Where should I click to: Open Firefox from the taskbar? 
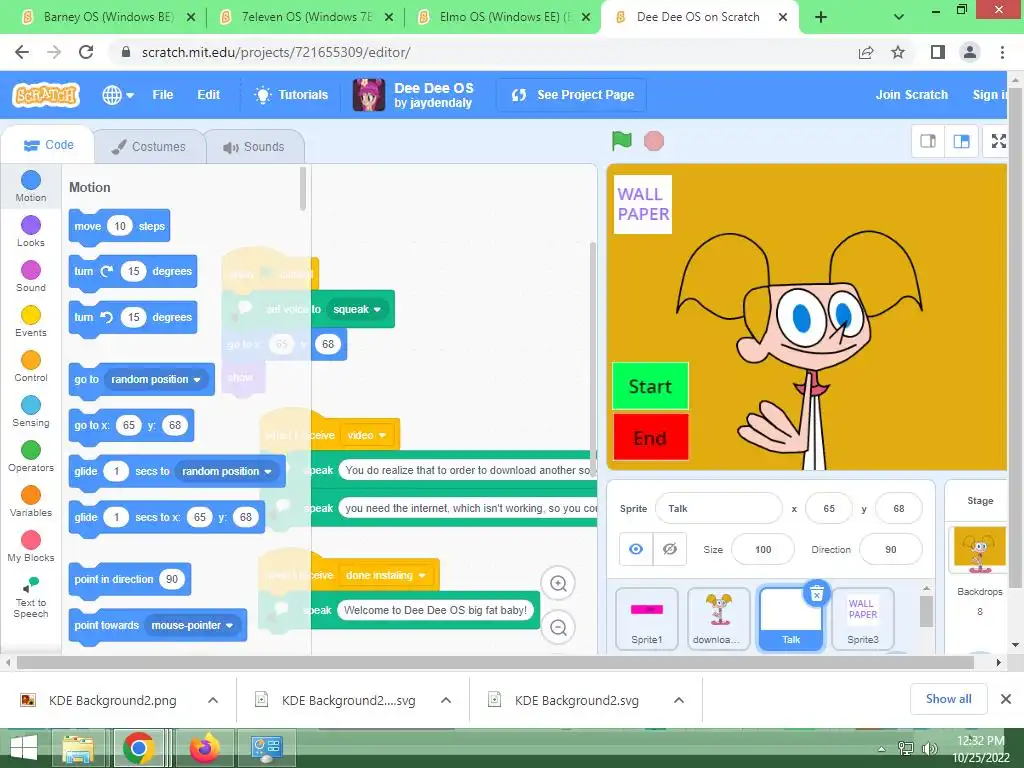pyautogui.click(x=205, y=747)
